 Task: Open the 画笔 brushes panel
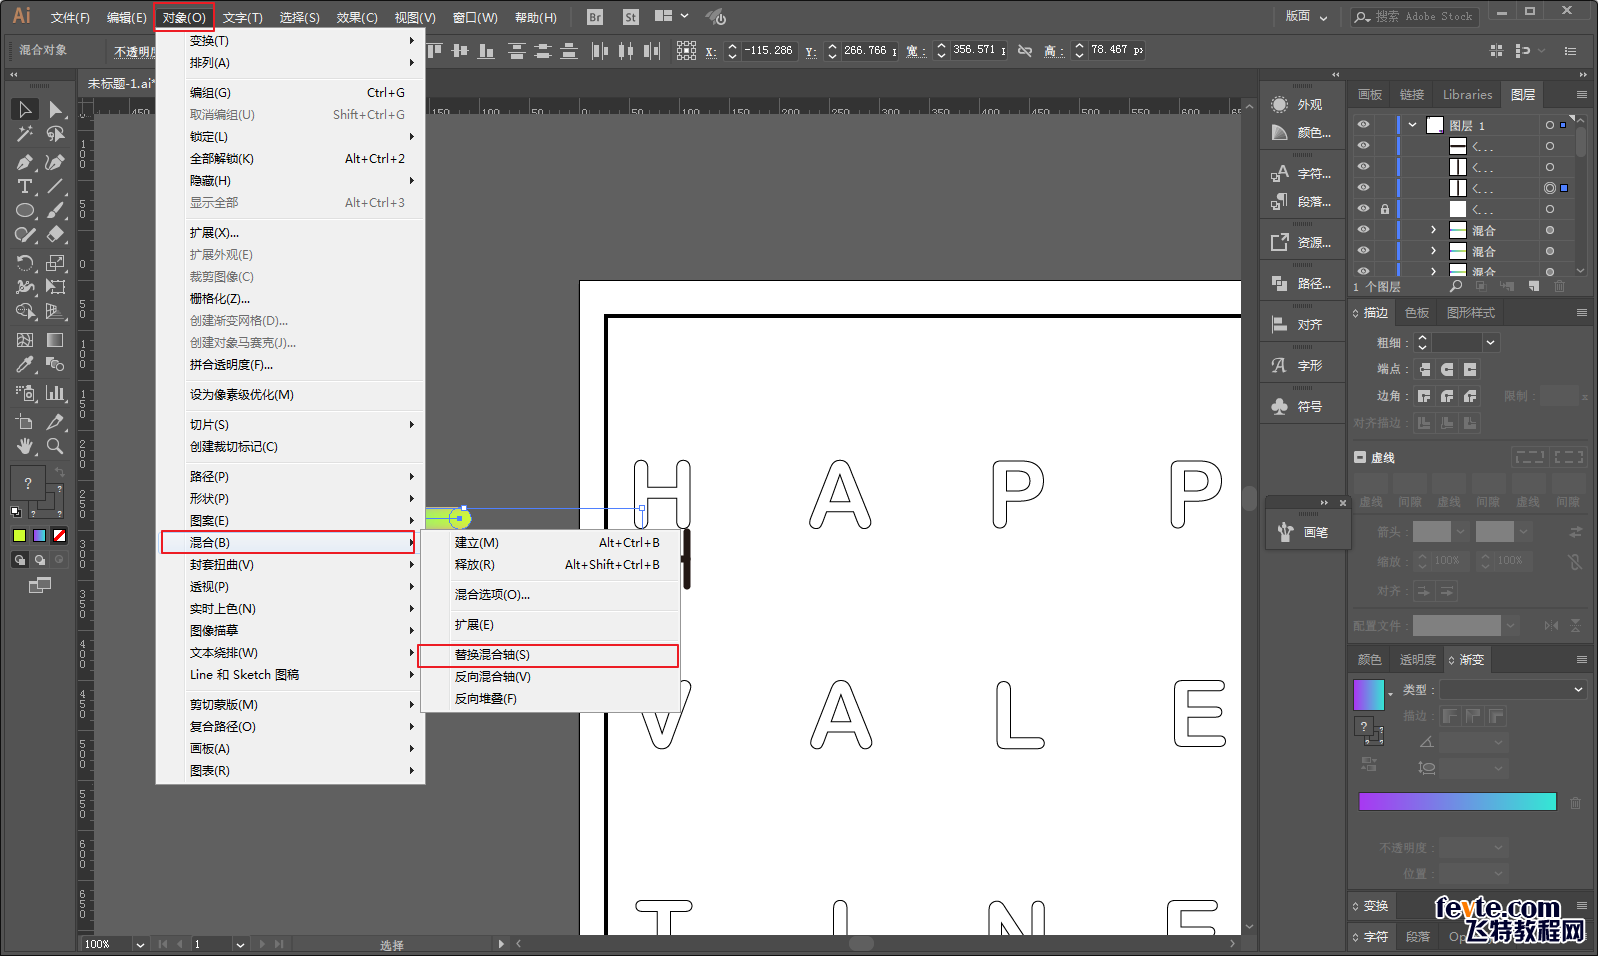[x=1307, y=532]
